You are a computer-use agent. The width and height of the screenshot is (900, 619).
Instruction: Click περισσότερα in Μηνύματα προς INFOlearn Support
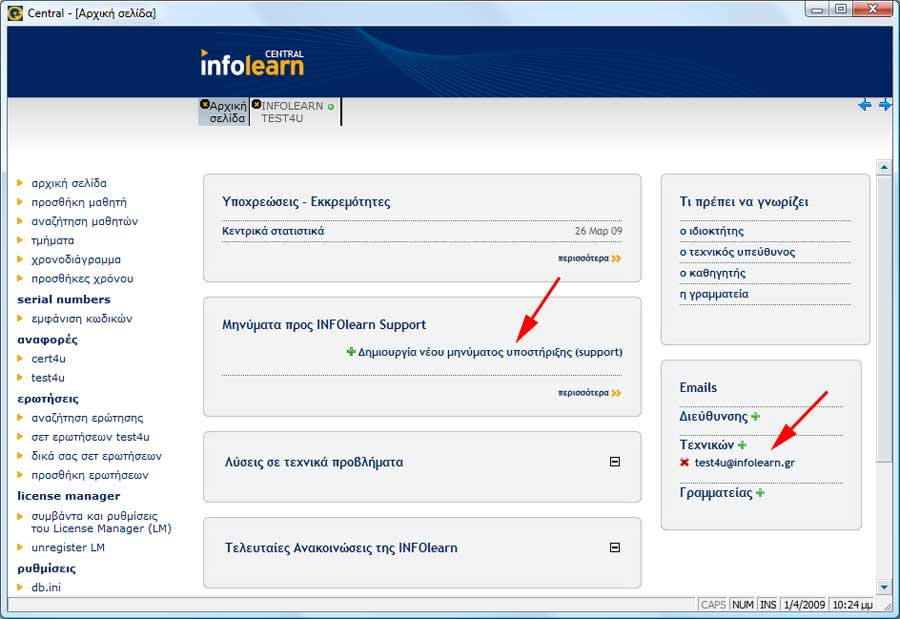point(583,393)
